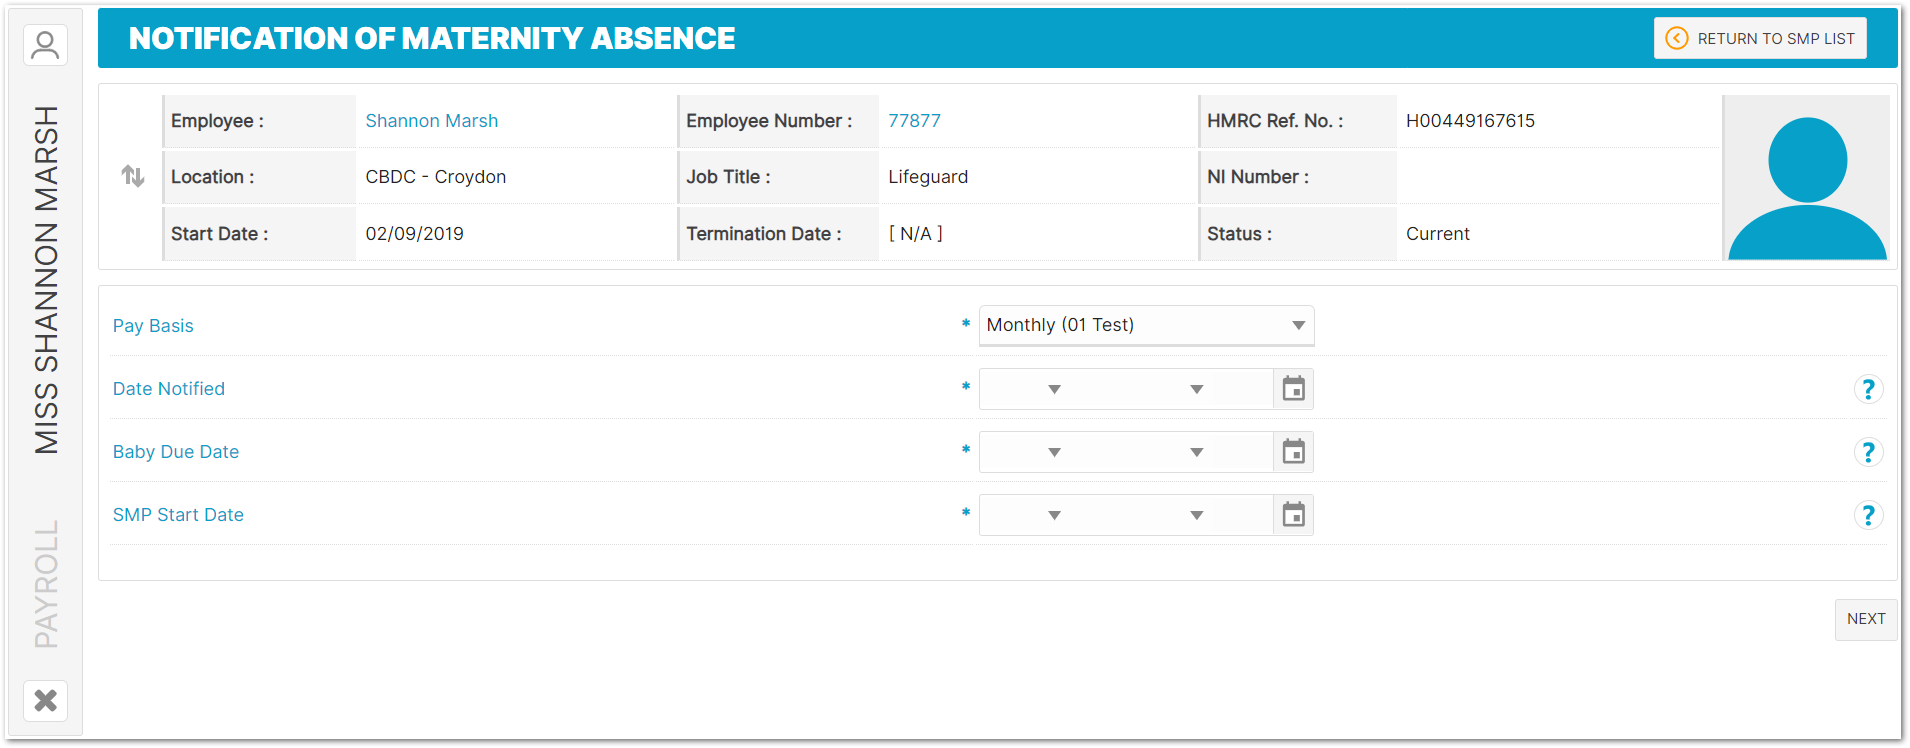Viewport: 1910px width, 748px height.
Task: Click the user profile icon in sidebar
Action: point(45,45)
